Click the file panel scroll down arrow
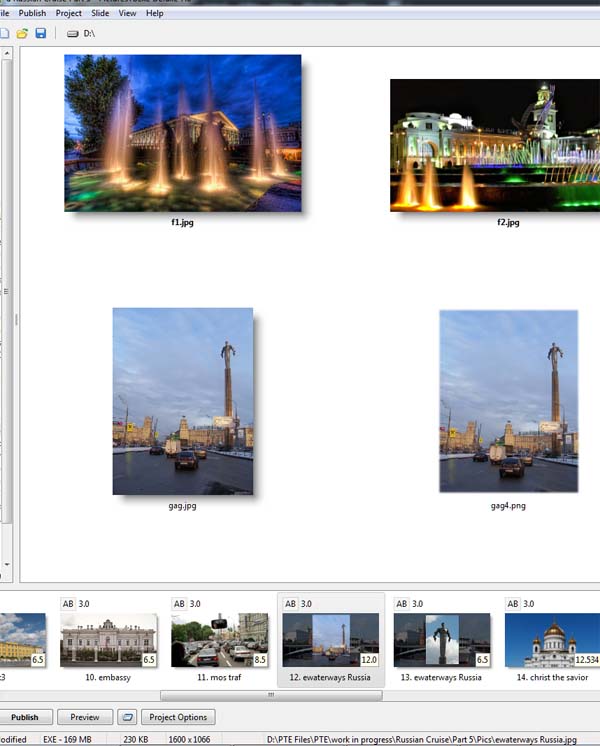The width and height of the screenshot is (600, 746). click(x=7, y=564)
